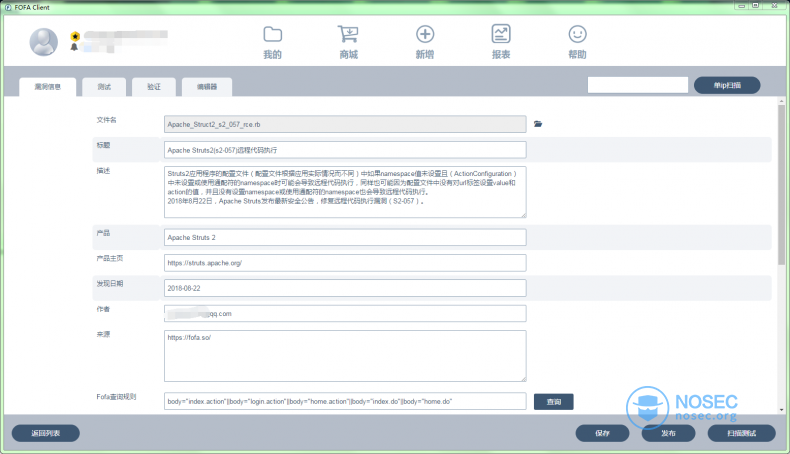
Task: Open the 我的 folder icon
Action: [x=273, y=34]
